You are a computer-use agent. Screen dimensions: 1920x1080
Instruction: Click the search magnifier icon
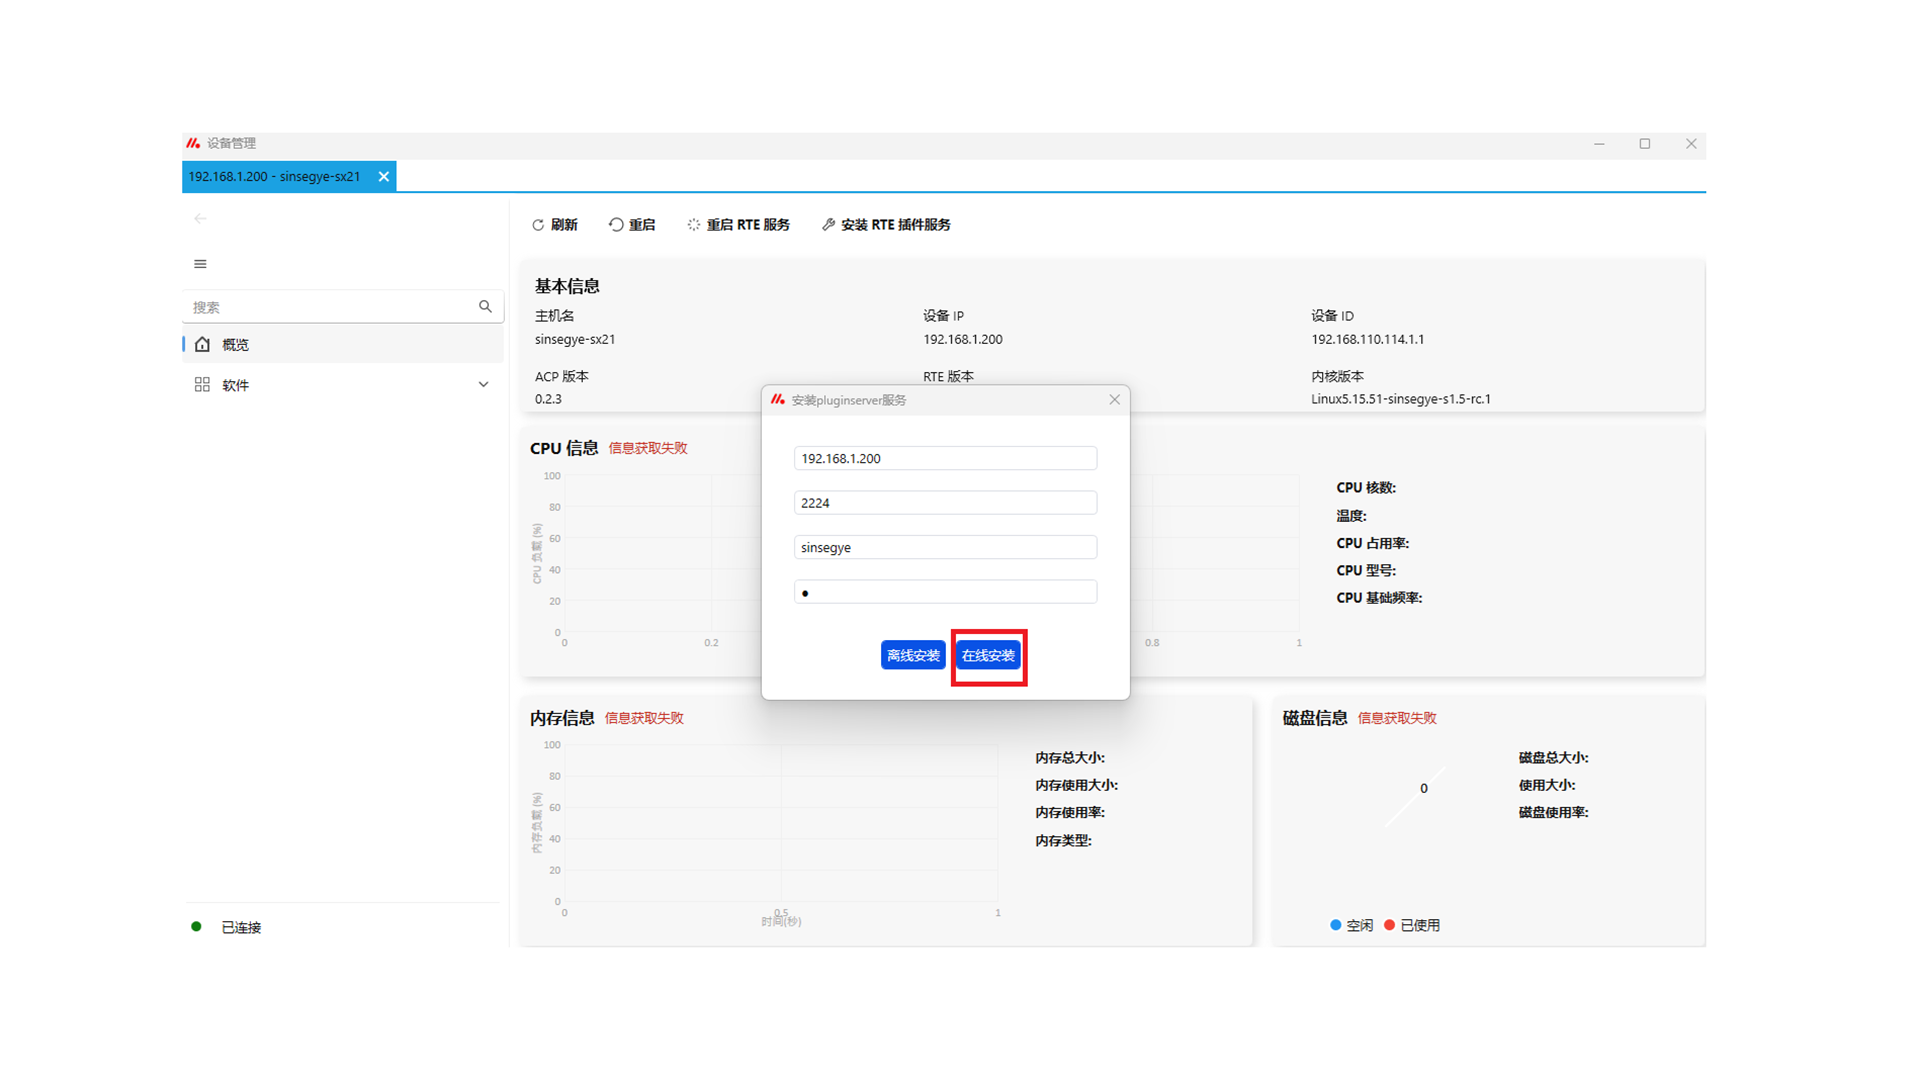[x=485, y=307]
